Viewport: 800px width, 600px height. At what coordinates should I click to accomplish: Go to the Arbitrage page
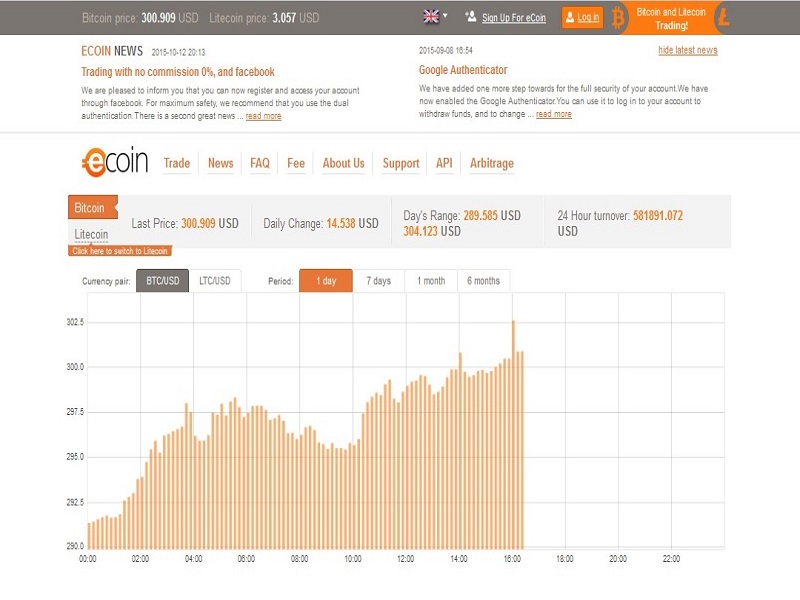point(491,163)
